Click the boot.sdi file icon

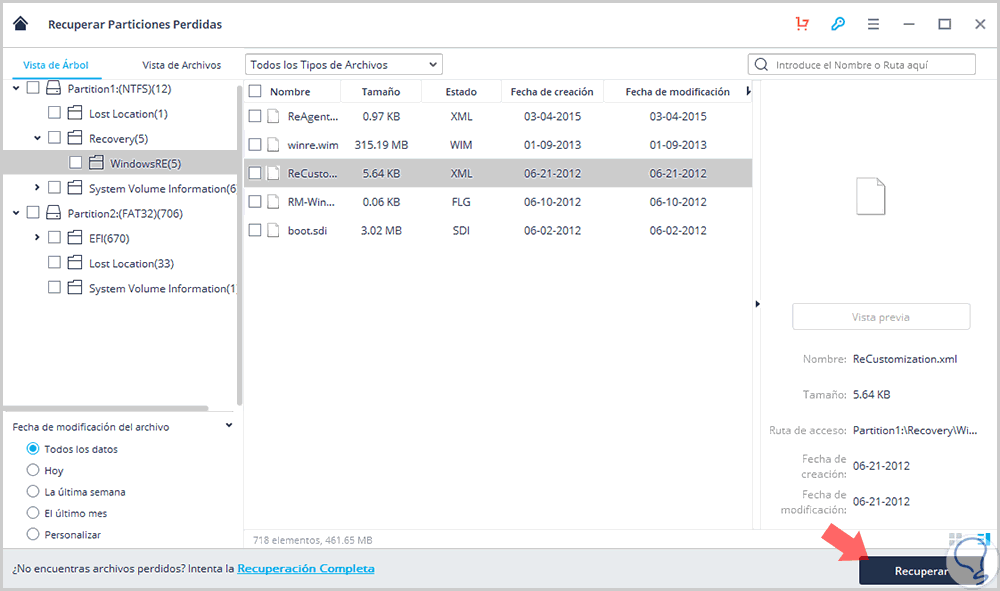click(273, 230)
